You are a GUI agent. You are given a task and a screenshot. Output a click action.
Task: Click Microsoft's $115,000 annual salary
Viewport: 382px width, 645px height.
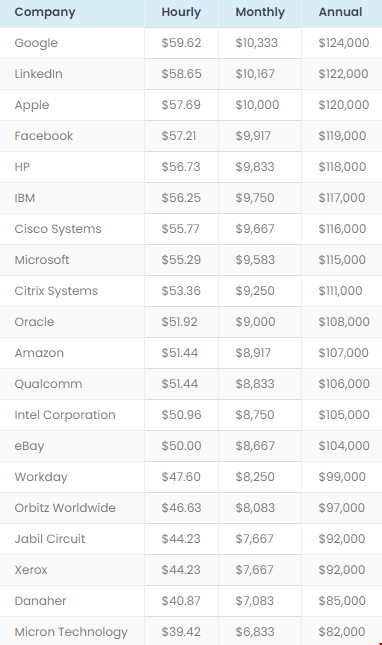point(342,260)
